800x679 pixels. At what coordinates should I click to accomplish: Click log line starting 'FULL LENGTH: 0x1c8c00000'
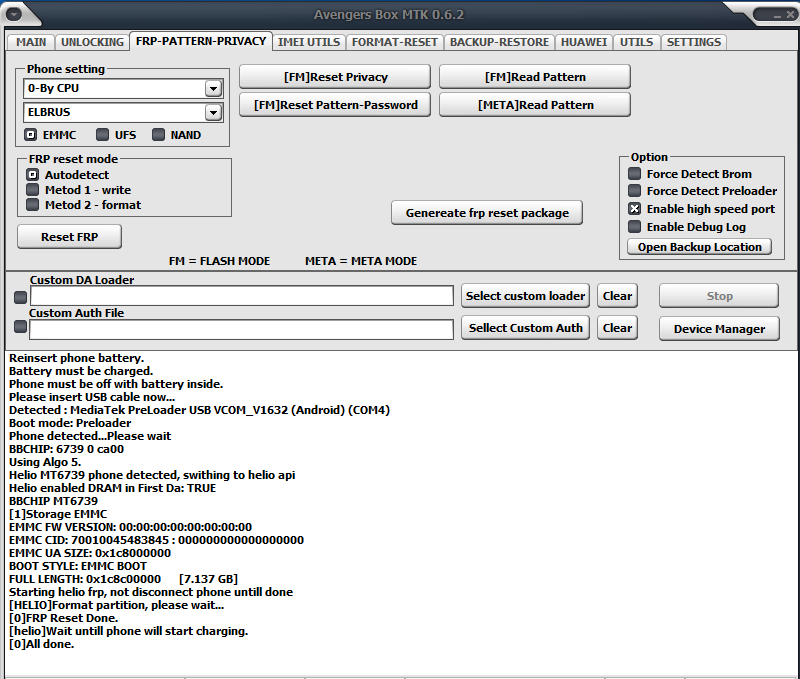[123, 579]
